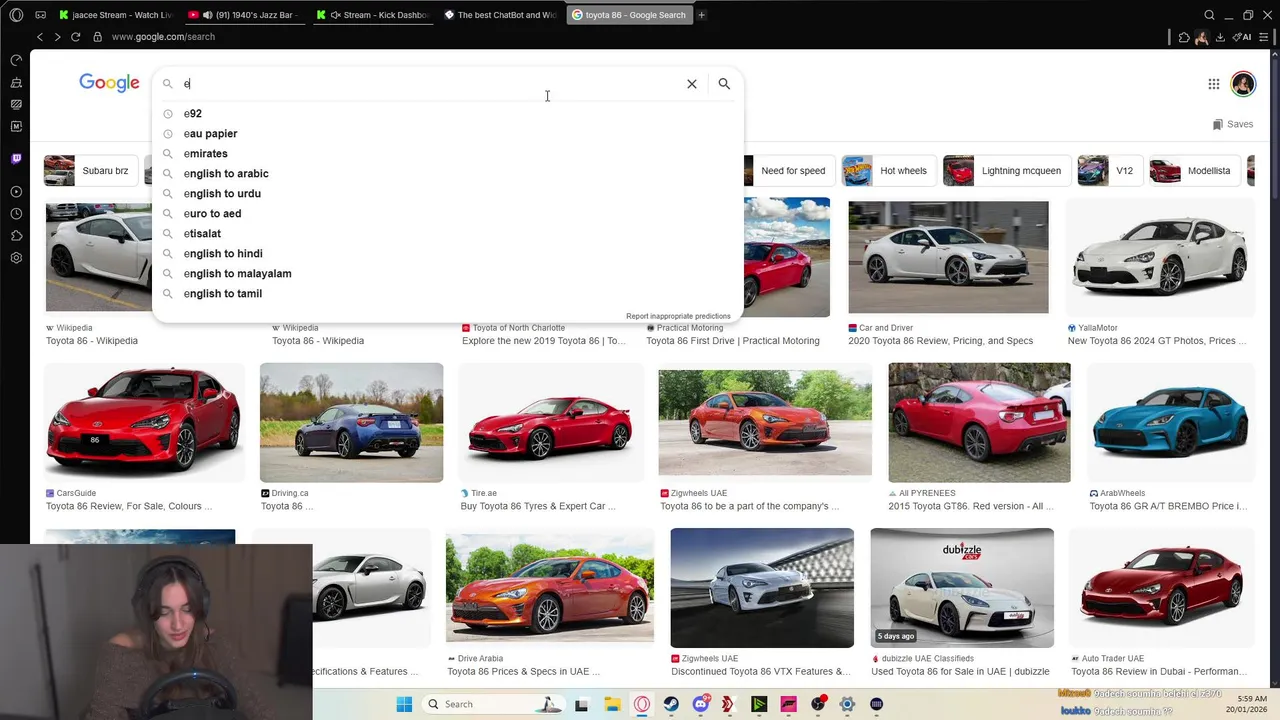Screen dimensions: 1280x720
Task: Click Report inappropriate predictions link
Action: point(678,316)
